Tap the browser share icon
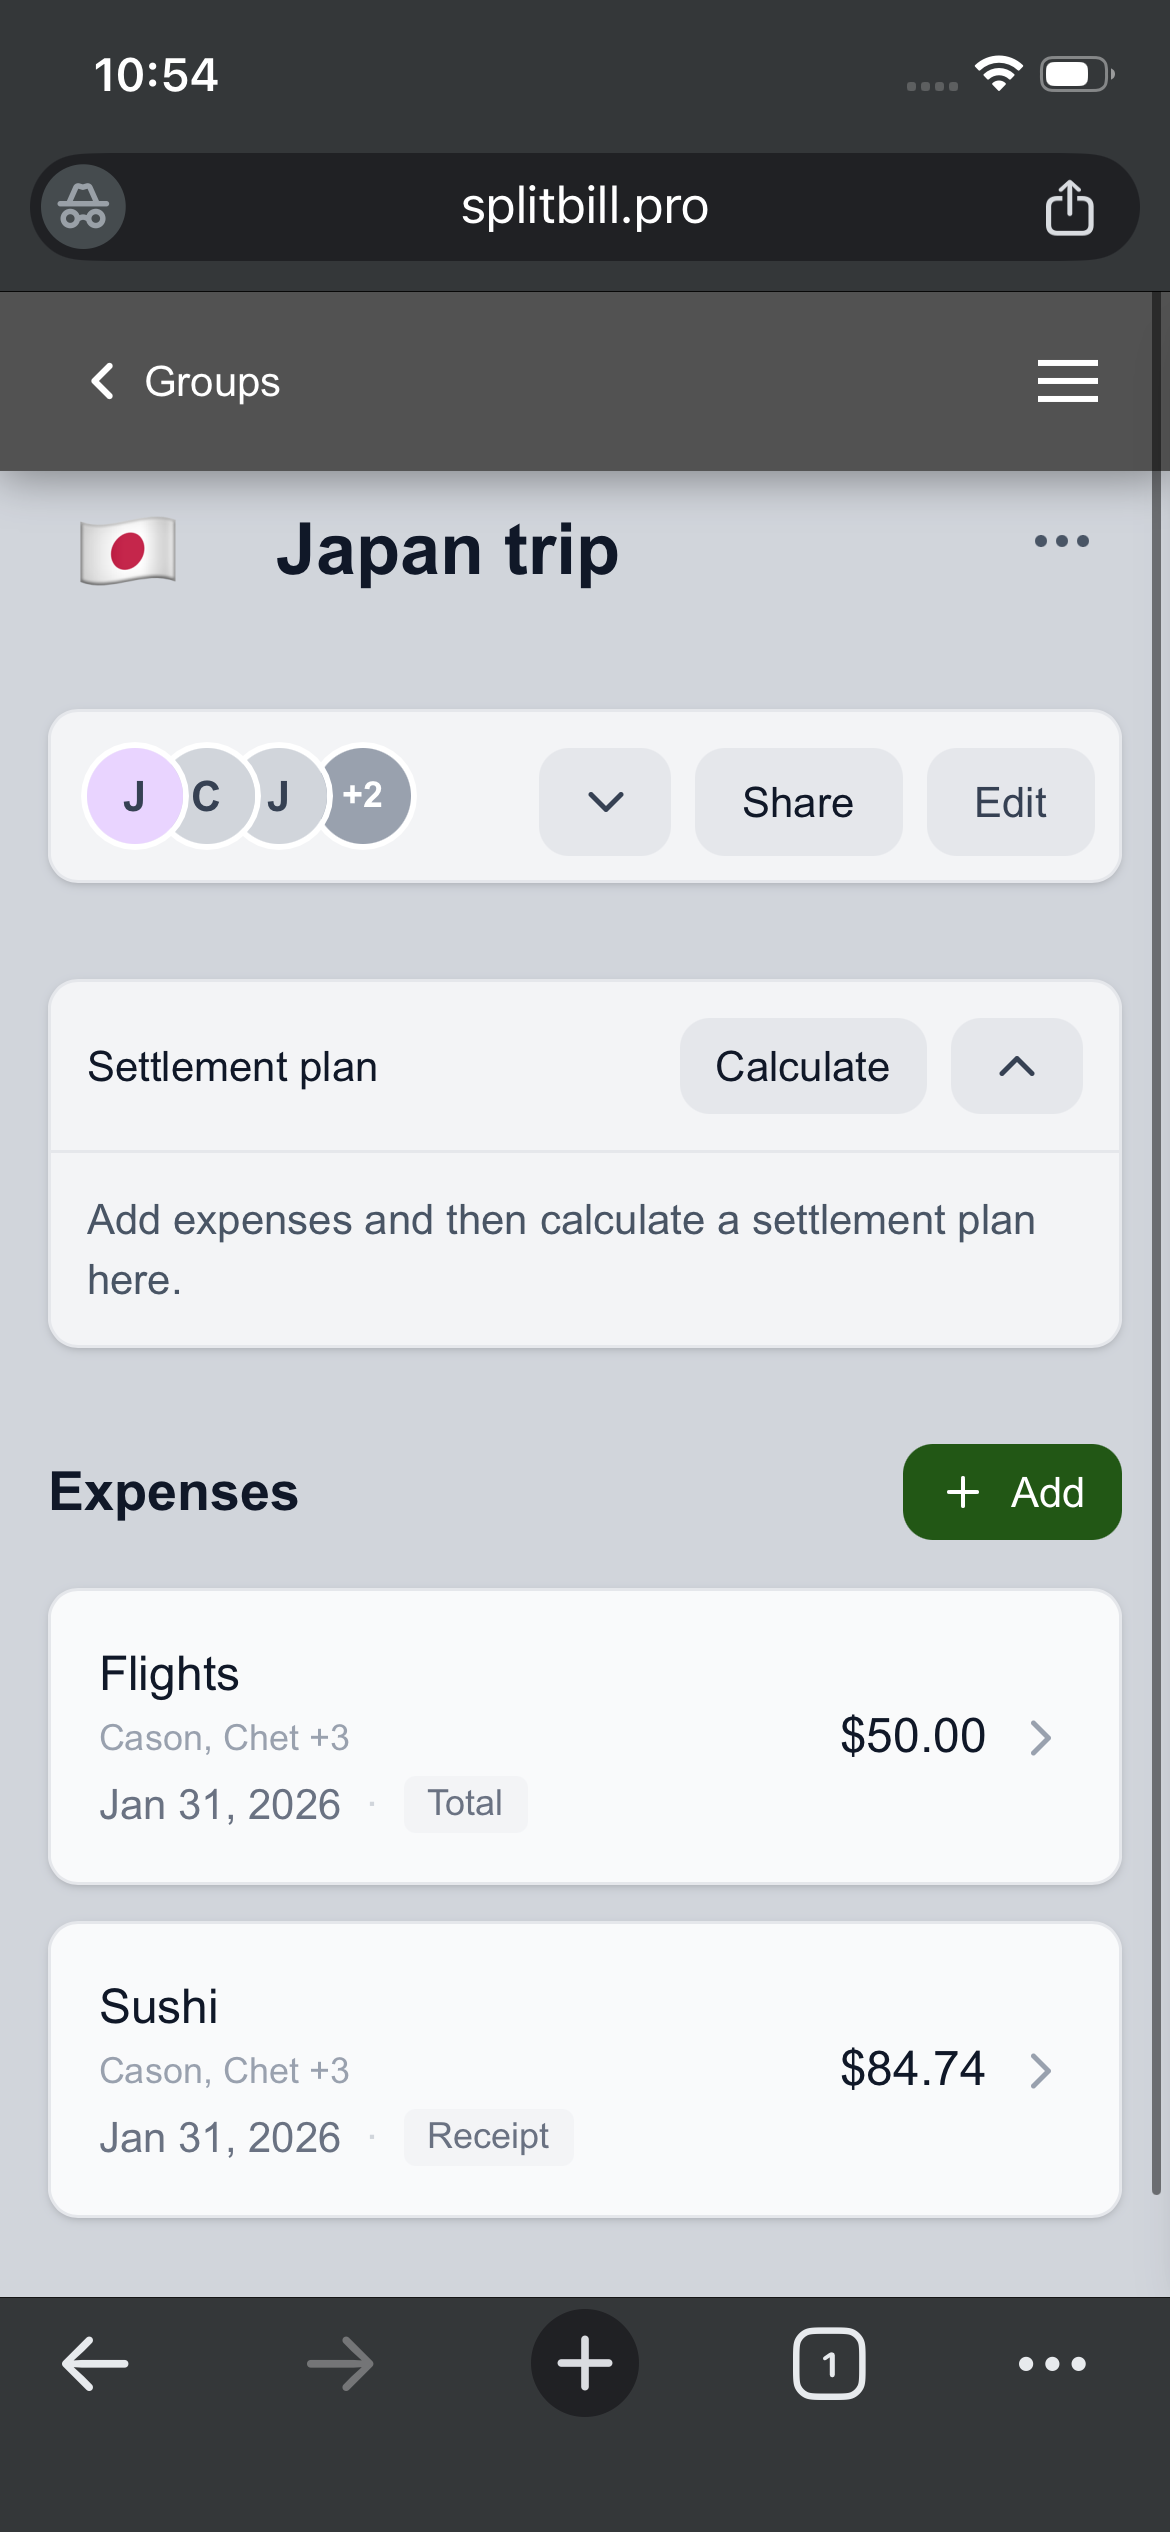 pyautogui.click(x=1069, y=207)
